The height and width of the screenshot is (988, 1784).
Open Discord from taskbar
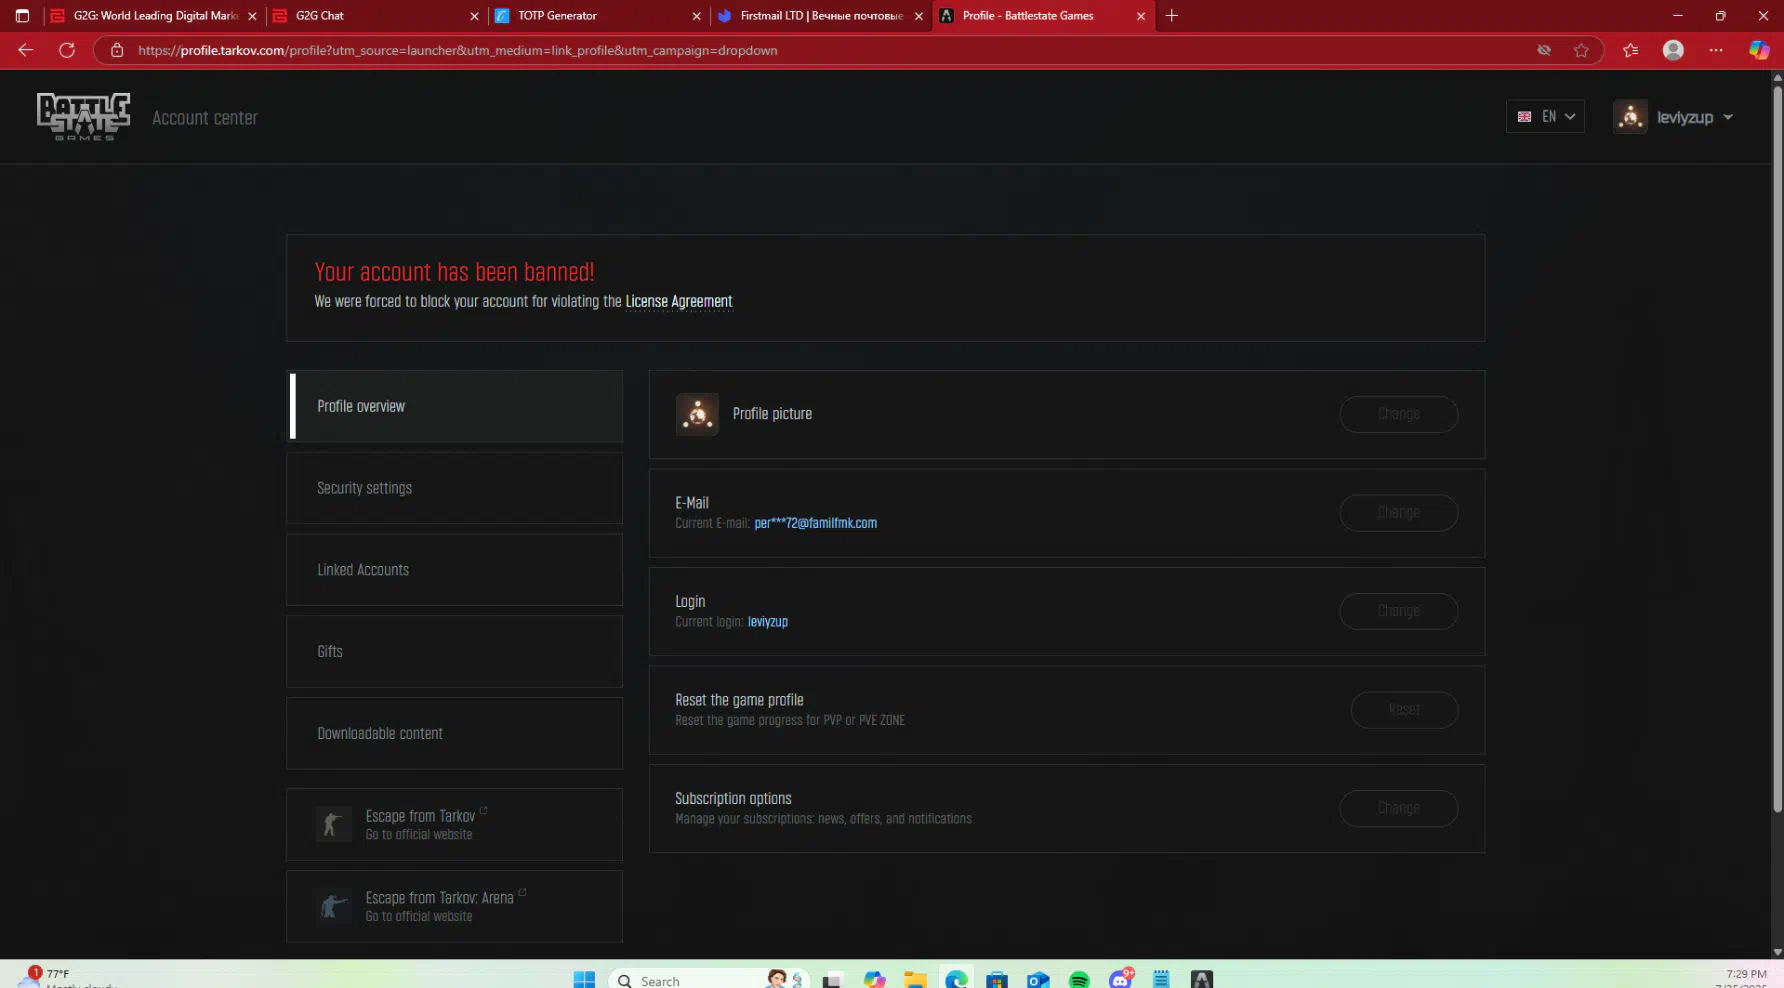(x=1121, y=979)
